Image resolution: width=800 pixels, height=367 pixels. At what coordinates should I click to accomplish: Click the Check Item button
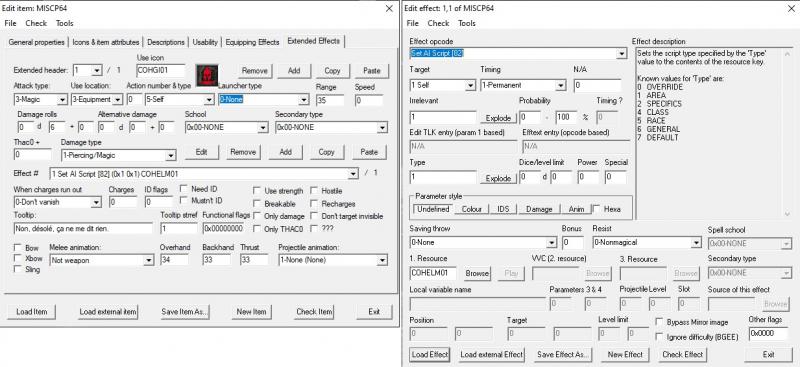[x=314, y=312]
